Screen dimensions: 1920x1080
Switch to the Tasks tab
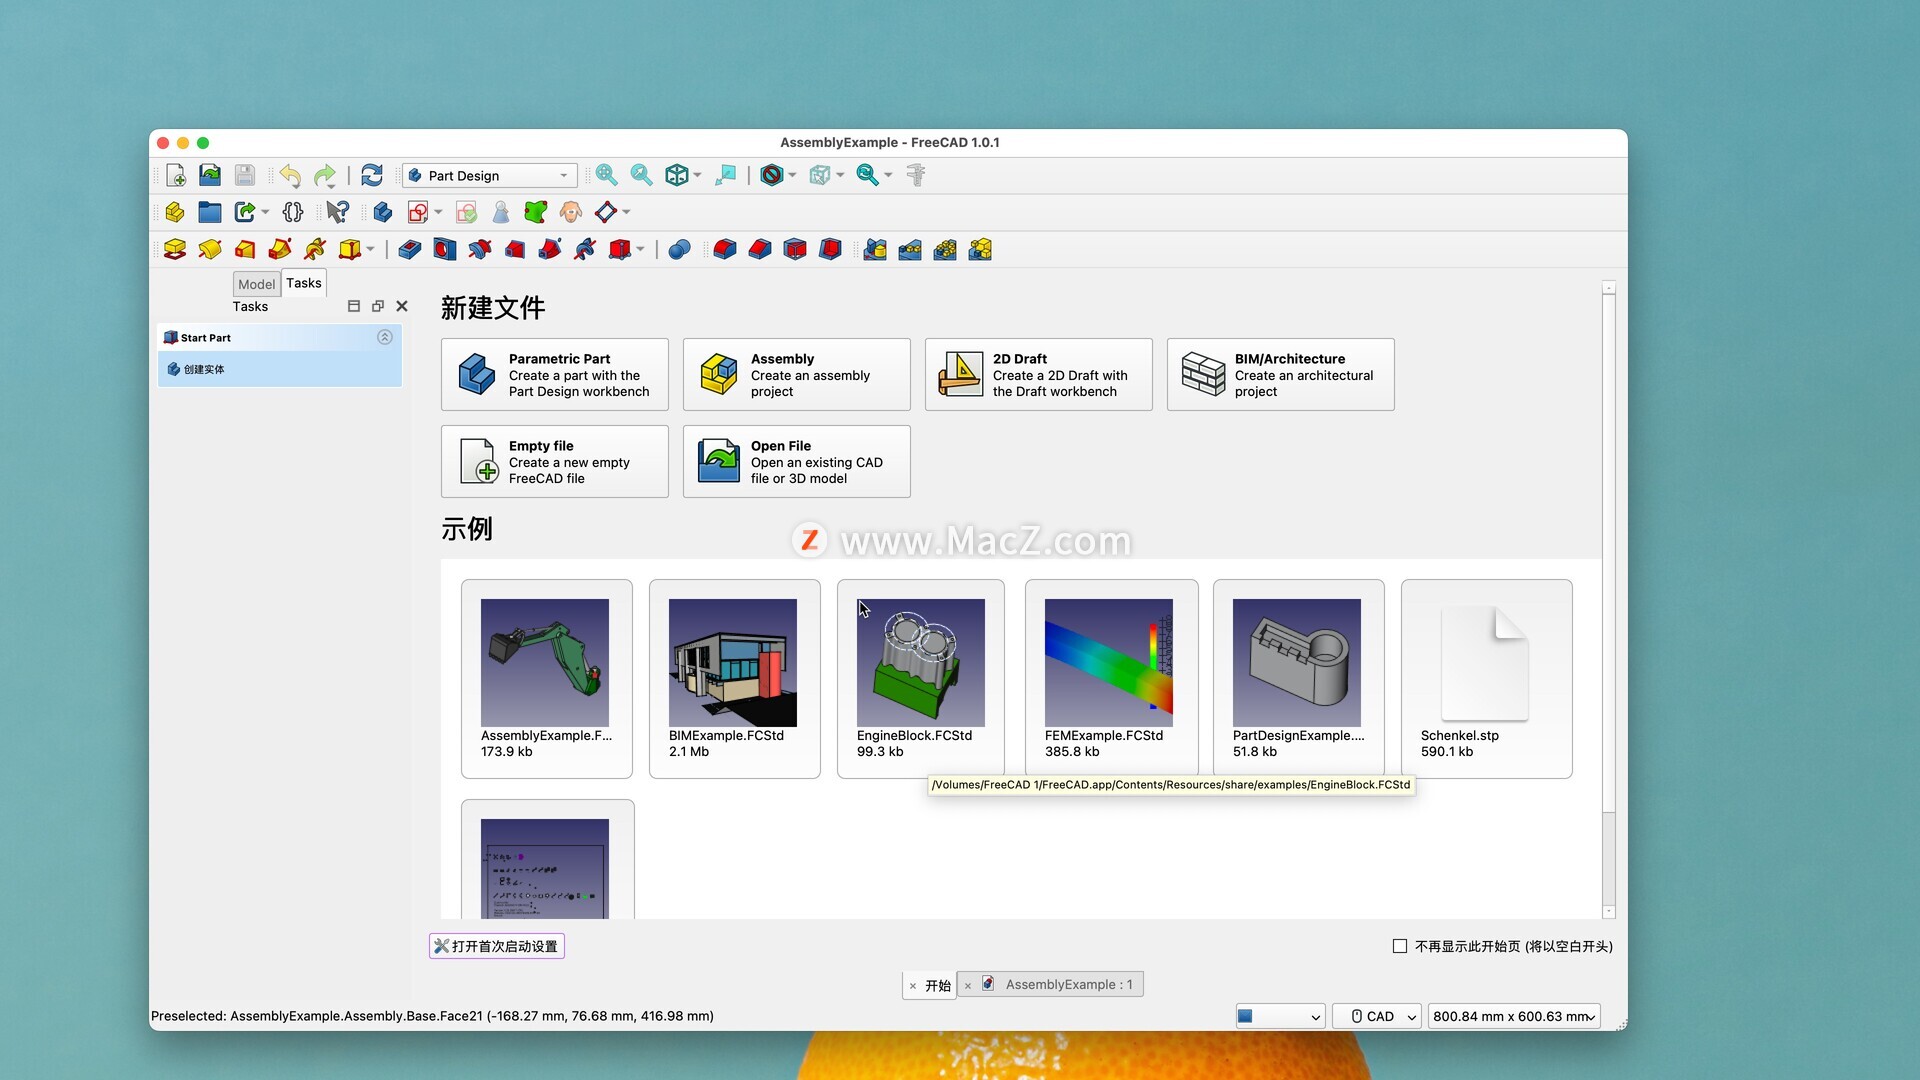point(304,283)
